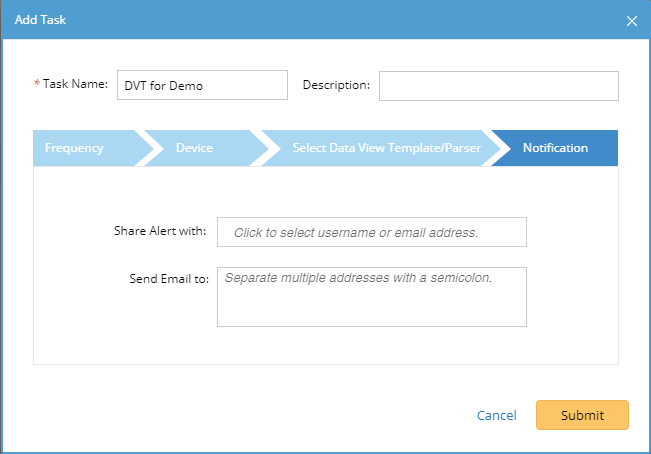Click the "Add Task" dialog title
This screenshot has width=651, height=454.
coord(41,20)
